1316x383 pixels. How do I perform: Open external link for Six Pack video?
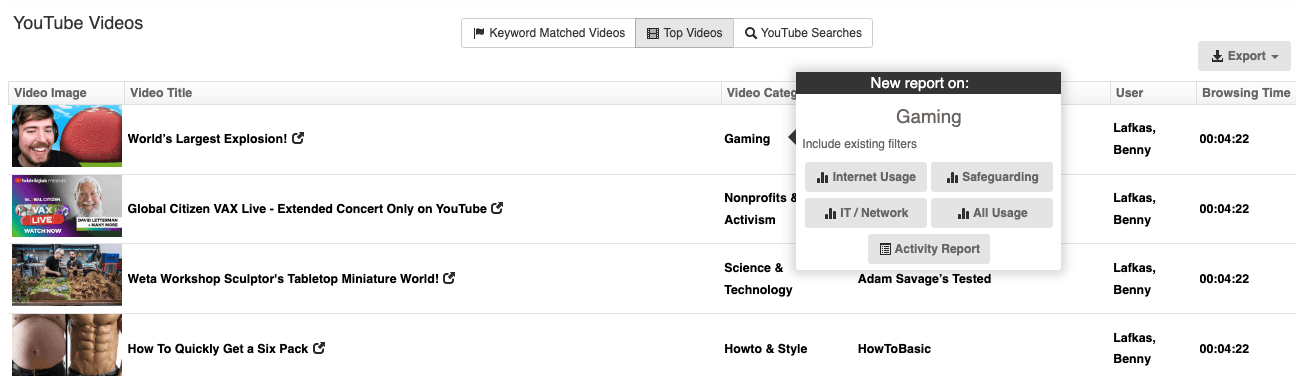pyautogui.click(x=319, y=348)
